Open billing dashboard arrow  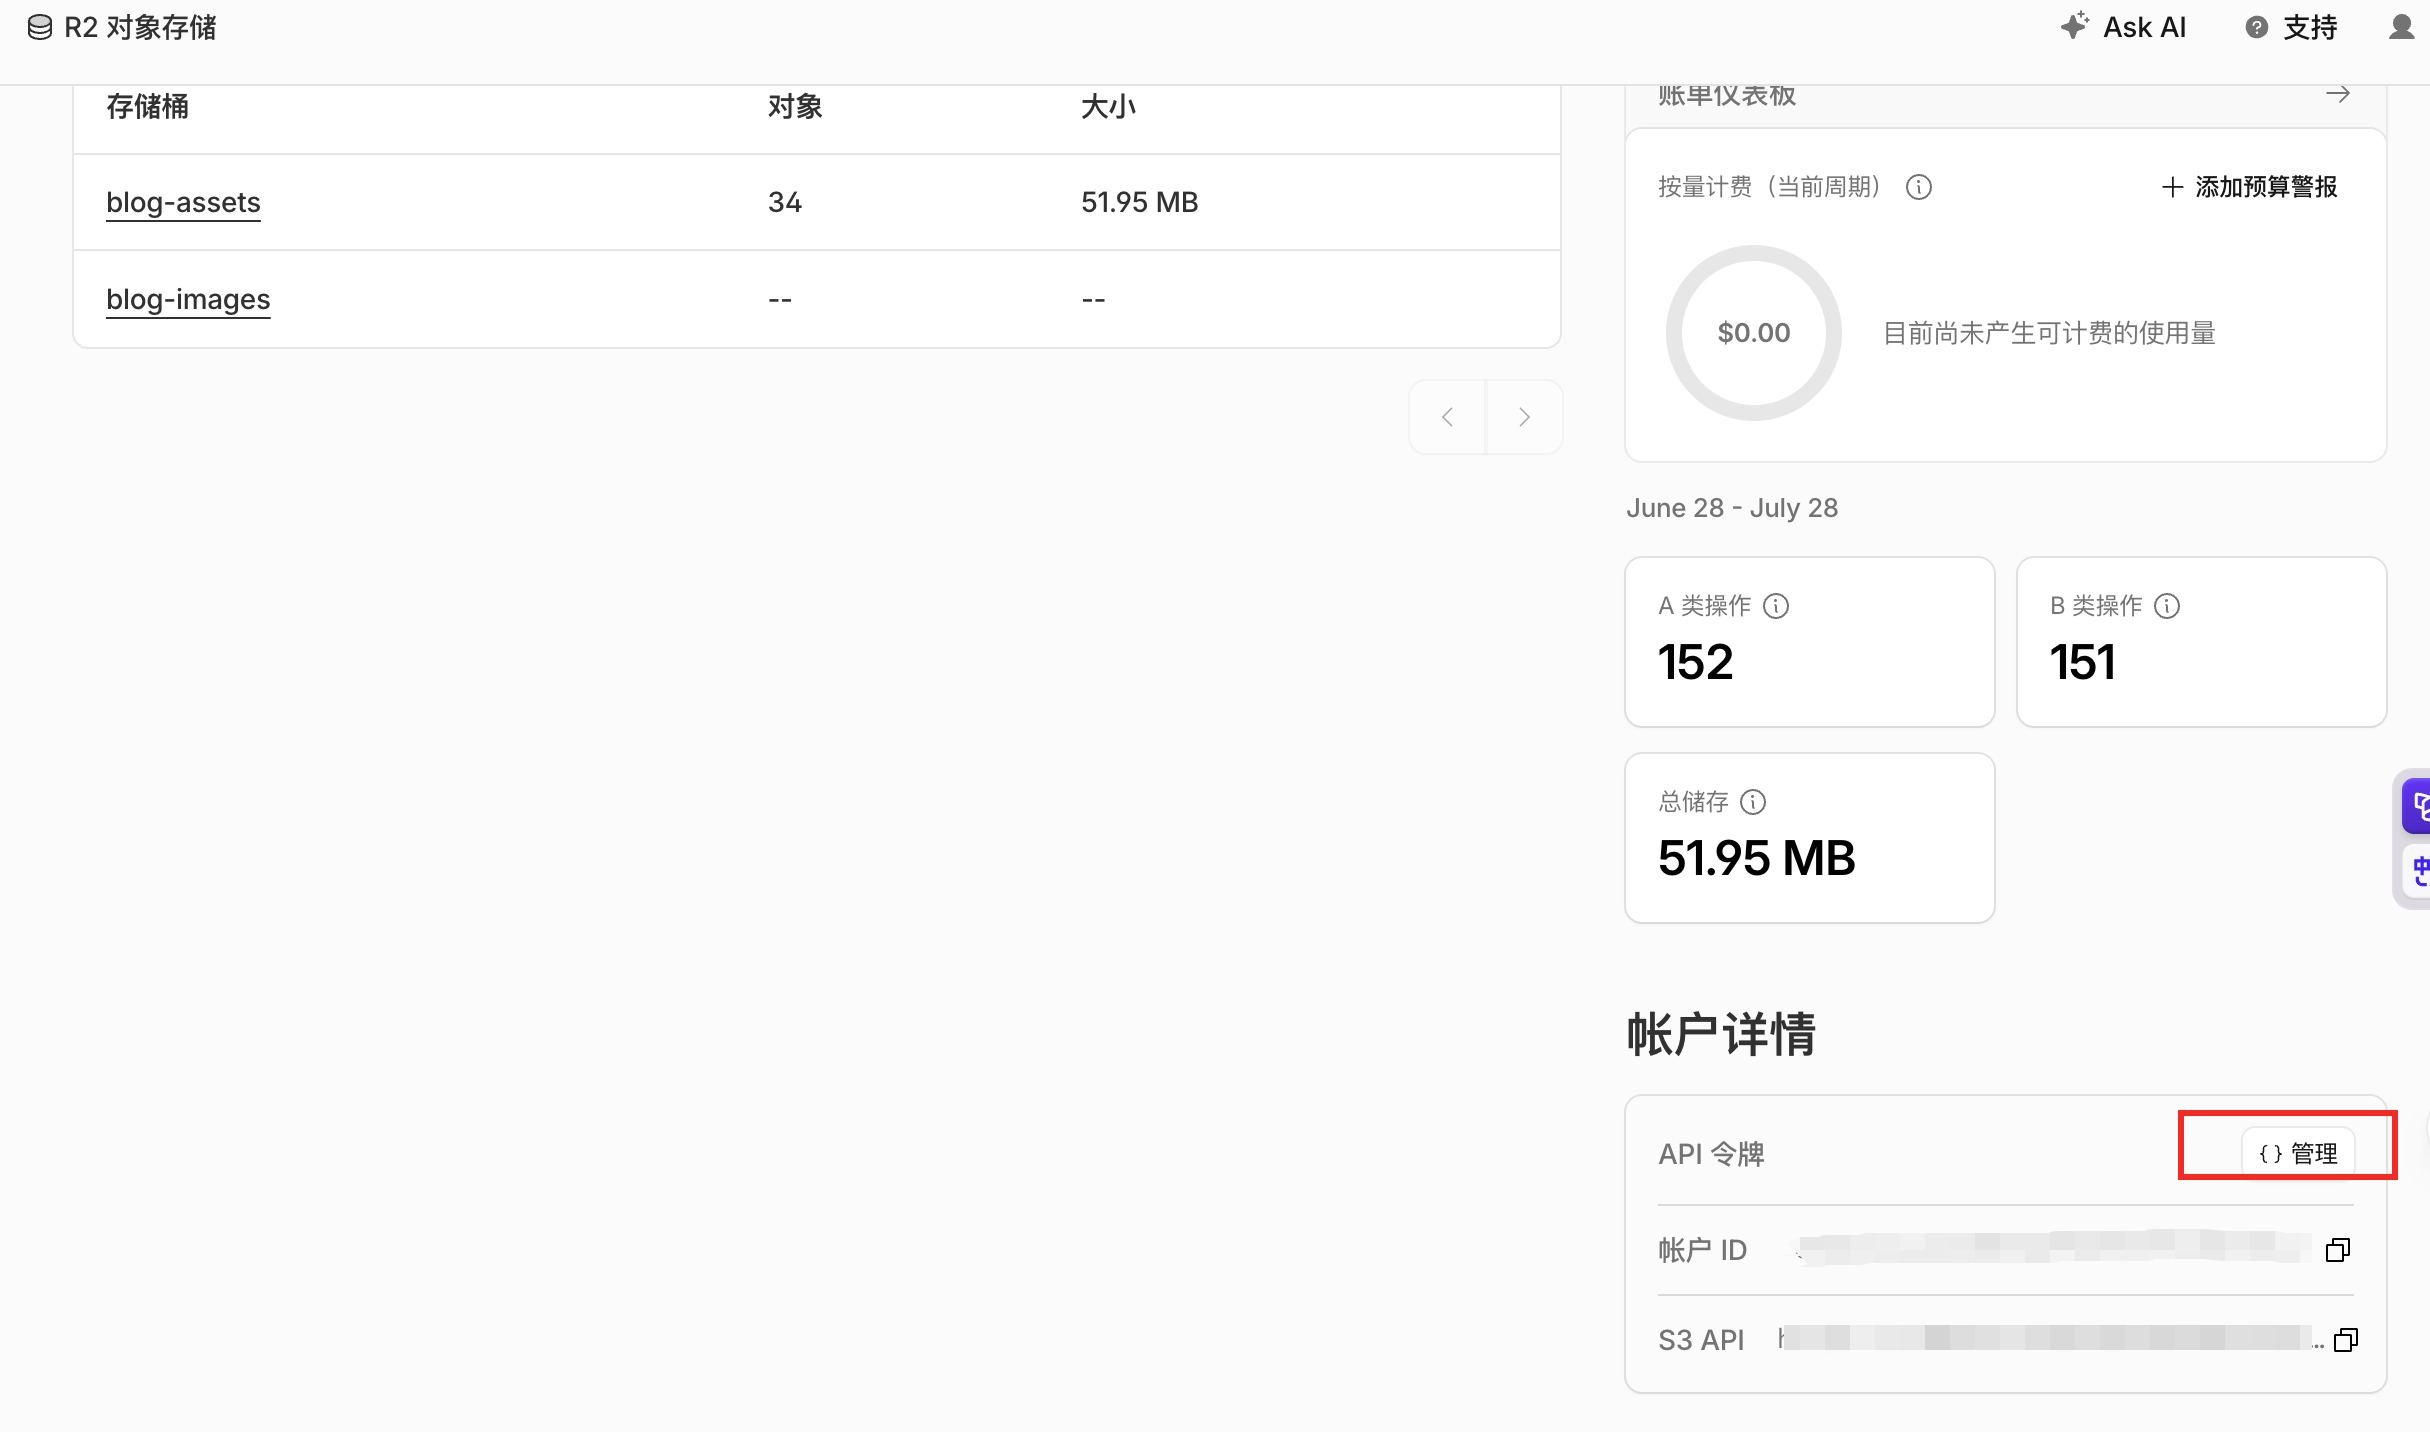tap(2338, 94)
